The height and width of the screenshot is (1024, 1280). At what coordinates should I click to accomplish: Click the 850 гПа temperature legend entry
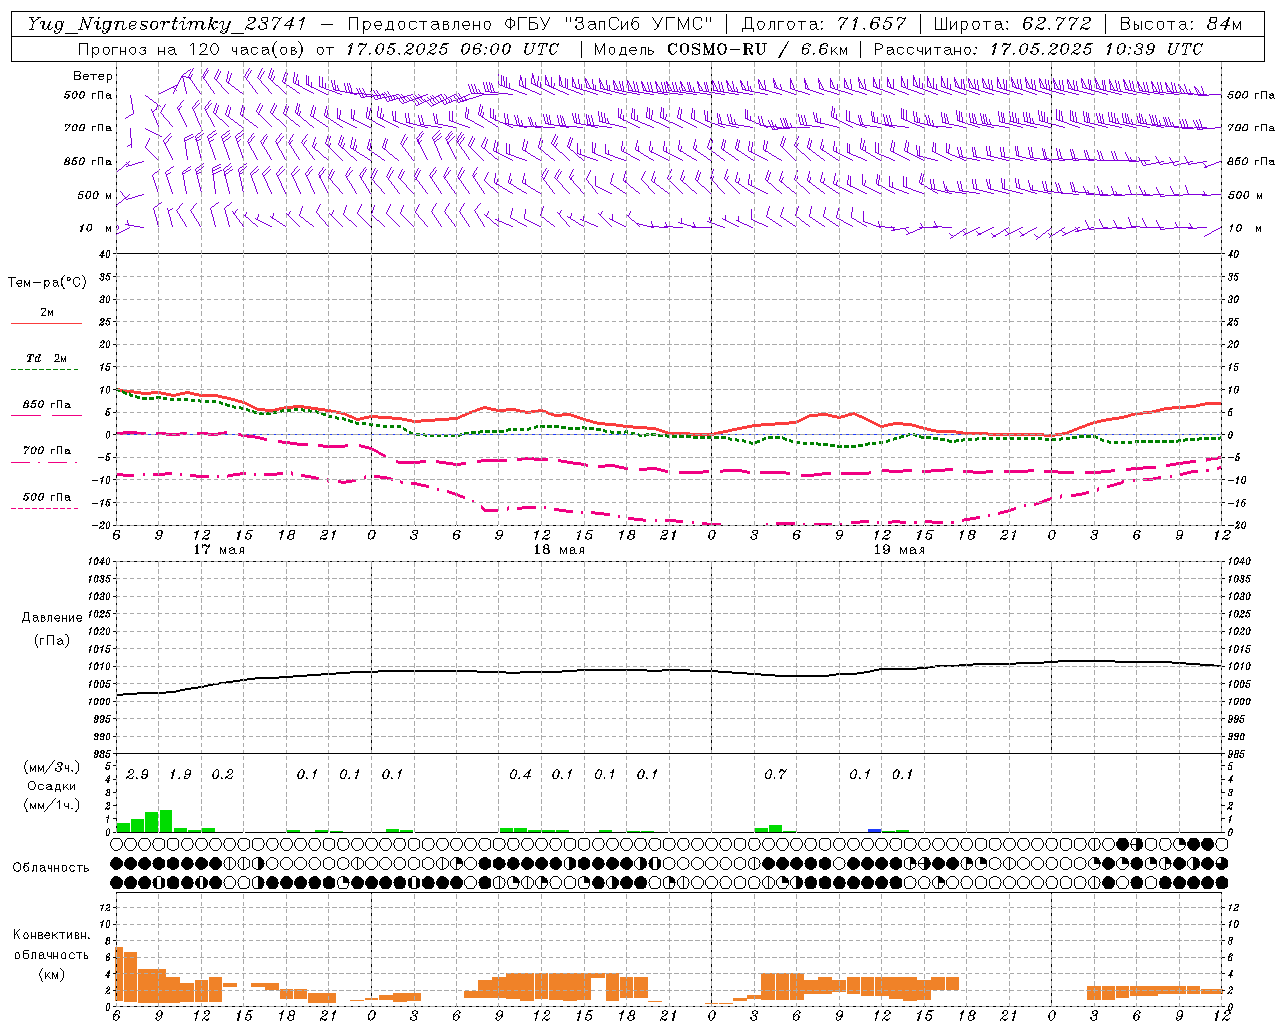click(x=46, y=405)
